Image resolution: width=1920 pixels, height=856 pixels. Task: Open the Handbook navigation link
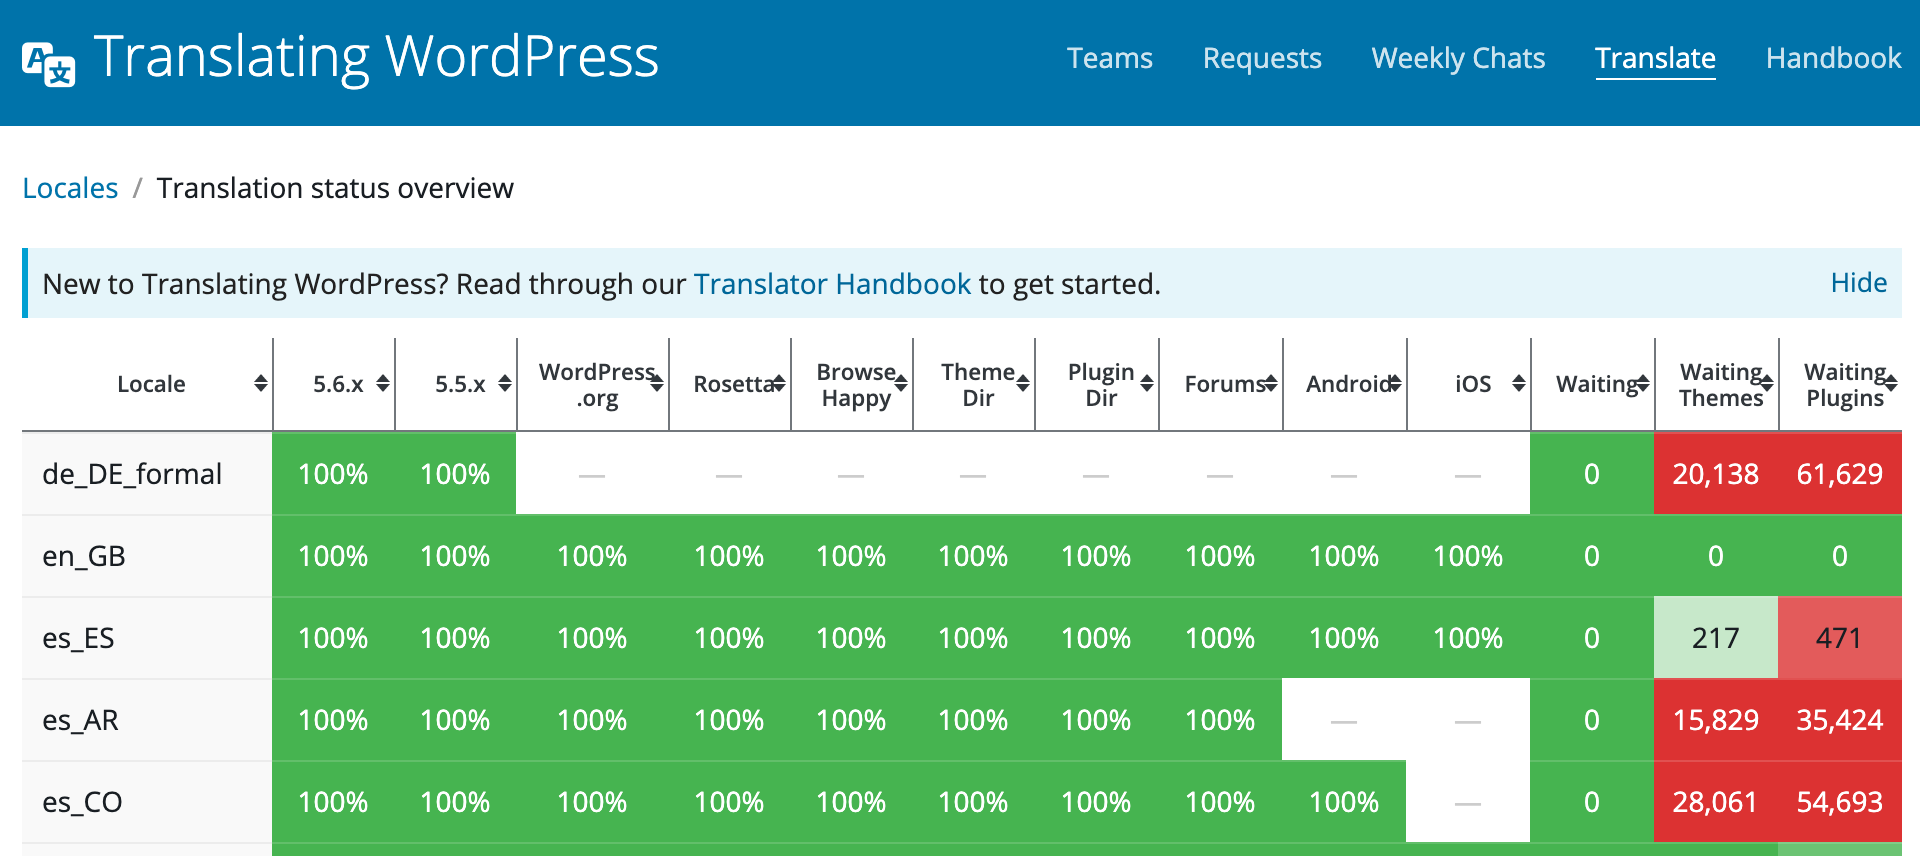click(x=1833, y=58)
